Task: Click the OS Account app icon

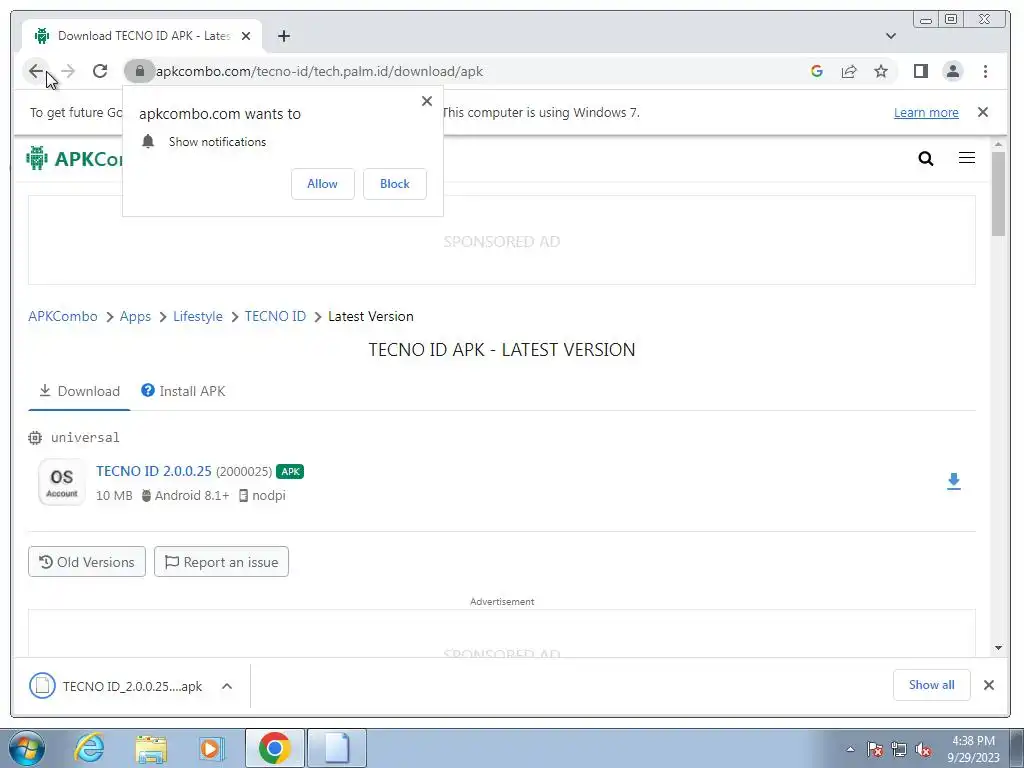Action: coord(62,483)
